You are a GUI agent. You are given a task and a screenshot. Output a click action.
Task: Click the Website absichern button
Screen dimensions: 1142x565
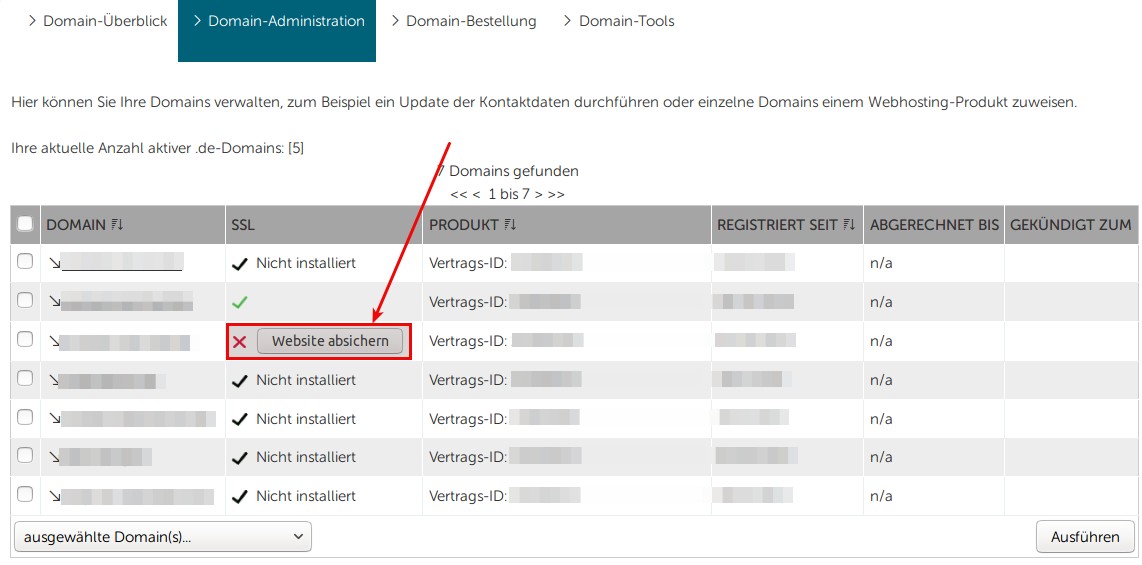point(330,341)
